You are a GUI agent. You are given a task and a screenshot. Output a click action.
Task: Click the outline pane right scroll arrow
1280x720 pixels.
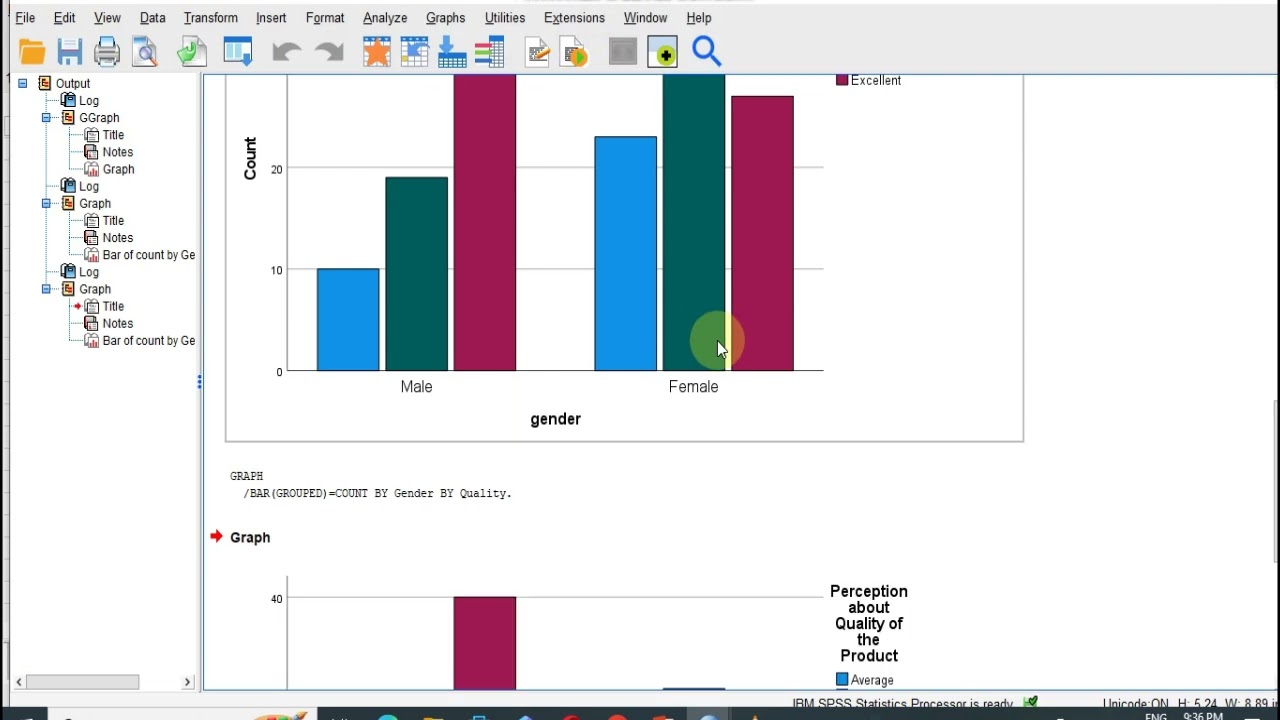click(x=187, y=682)
